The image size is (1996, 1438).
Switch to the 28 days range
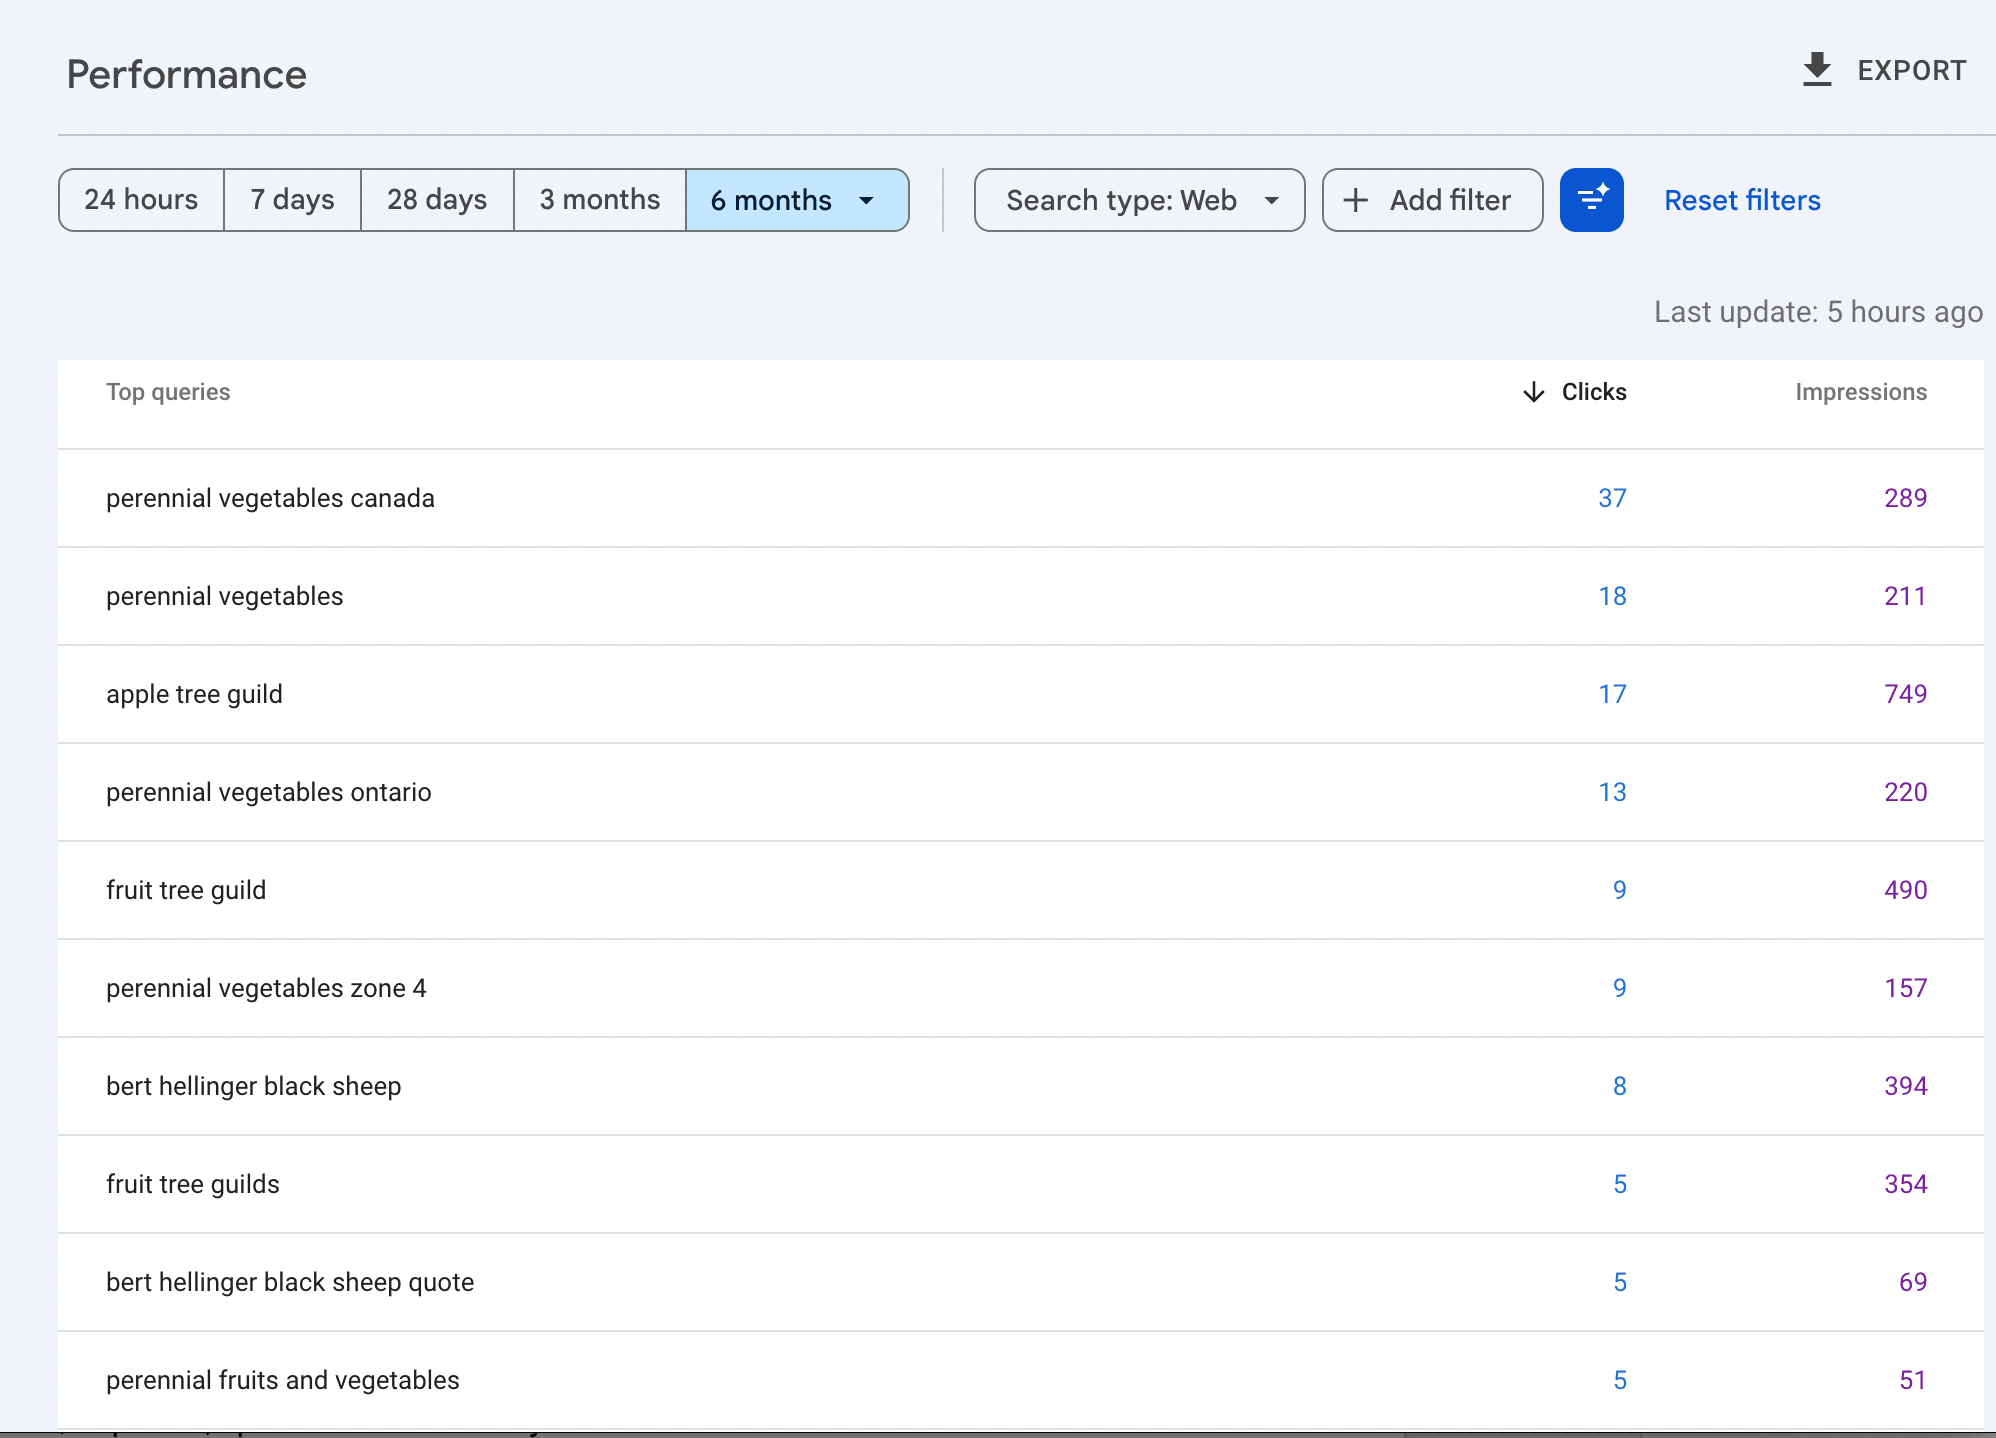pos(437,200)
